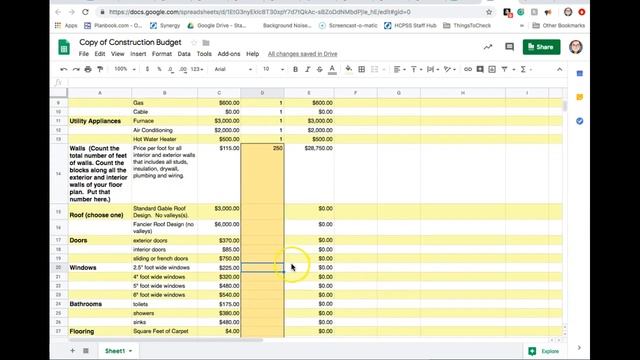Open the Insert menu
The image size is (640, 360).
(x=138, y=54)
